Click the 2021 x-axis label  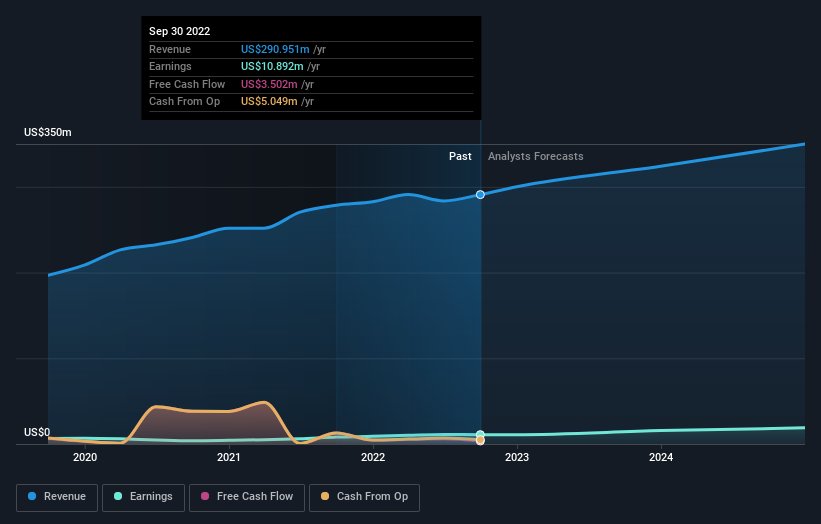pos(229,457)
